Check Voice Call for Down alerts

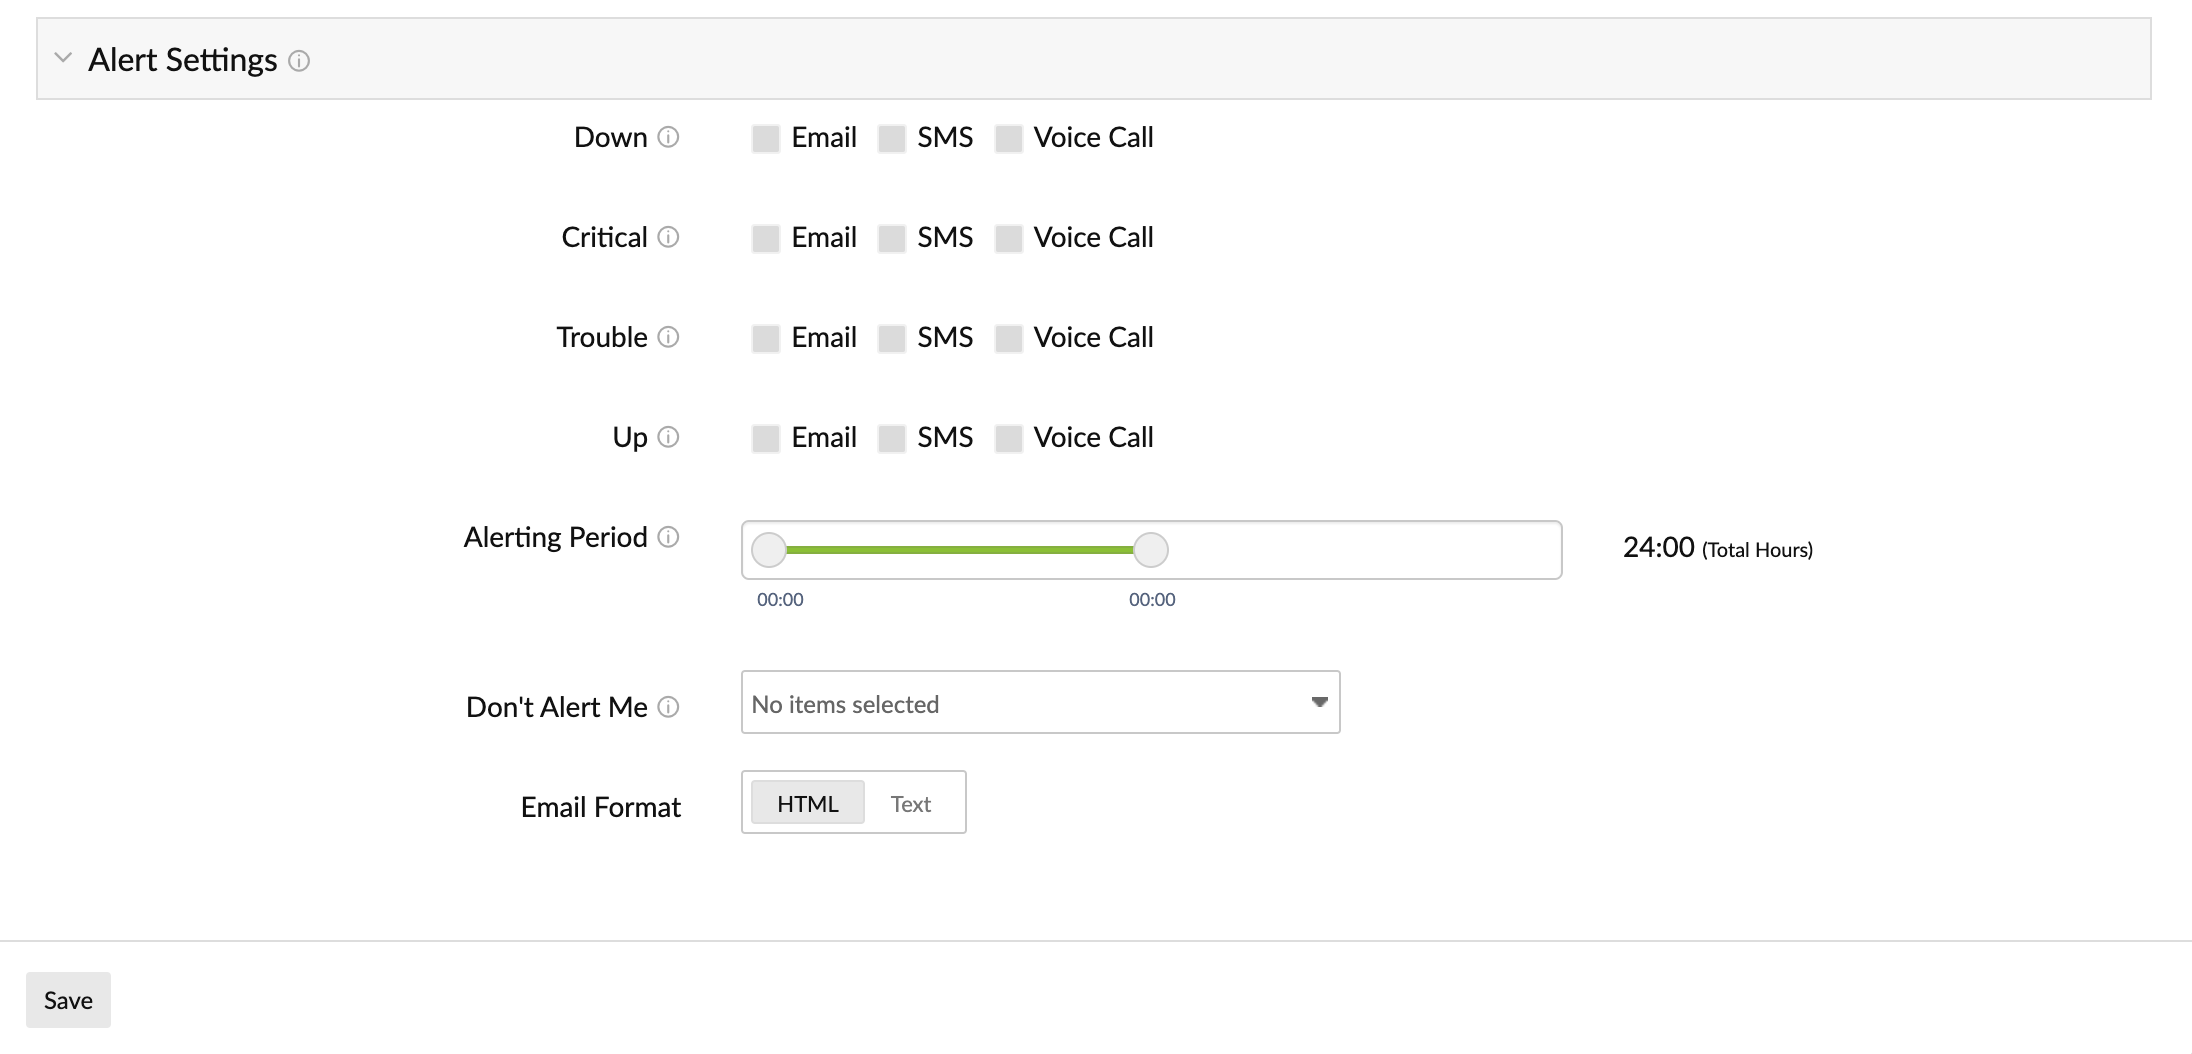coord(1009,138)
